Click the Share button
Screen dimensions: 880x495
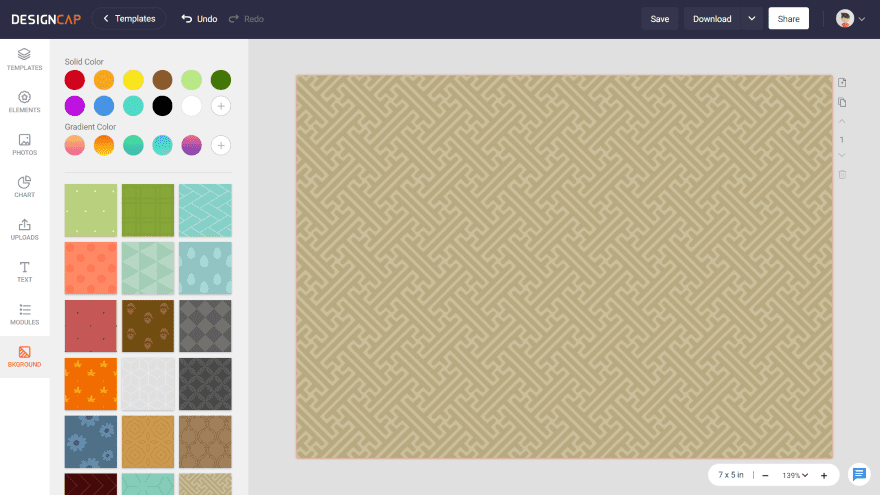788,19
